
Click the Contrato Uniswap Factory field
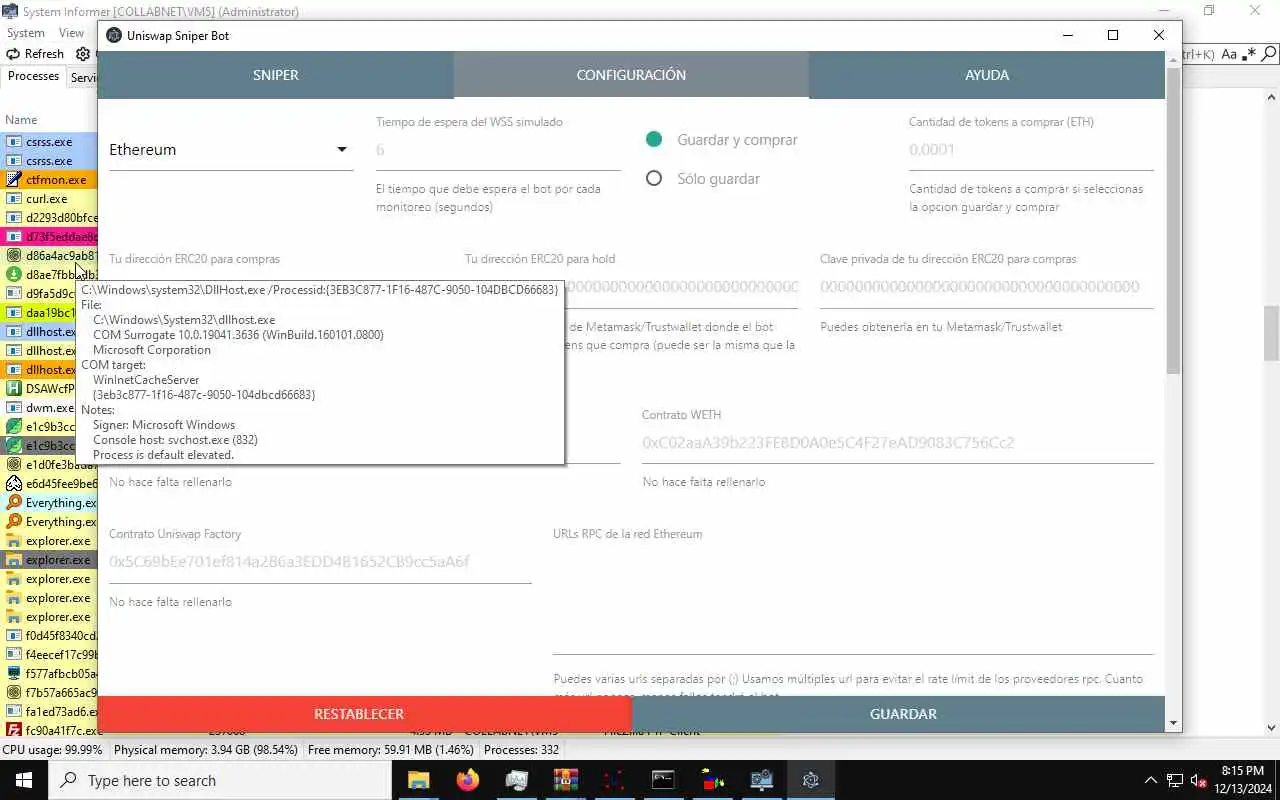coord(320,562)
